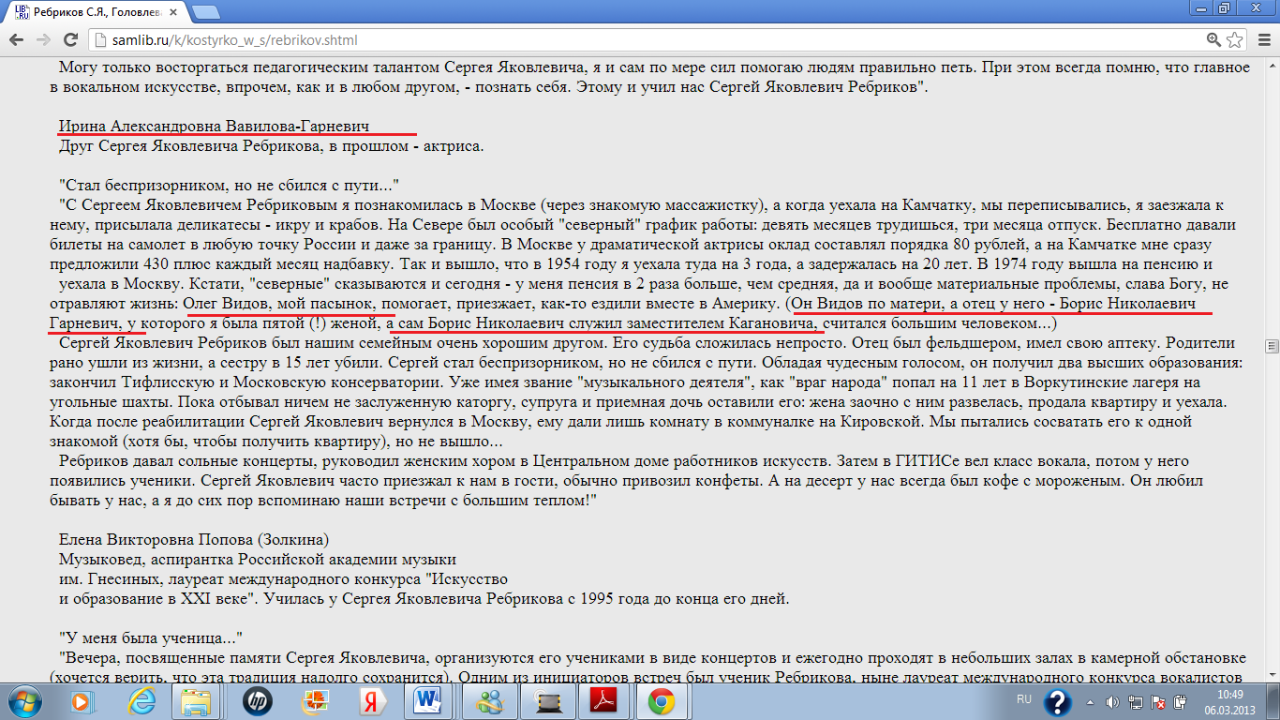Open the volume speaker icon
The image size is (1280, 720).
[x=1112, y=702]
